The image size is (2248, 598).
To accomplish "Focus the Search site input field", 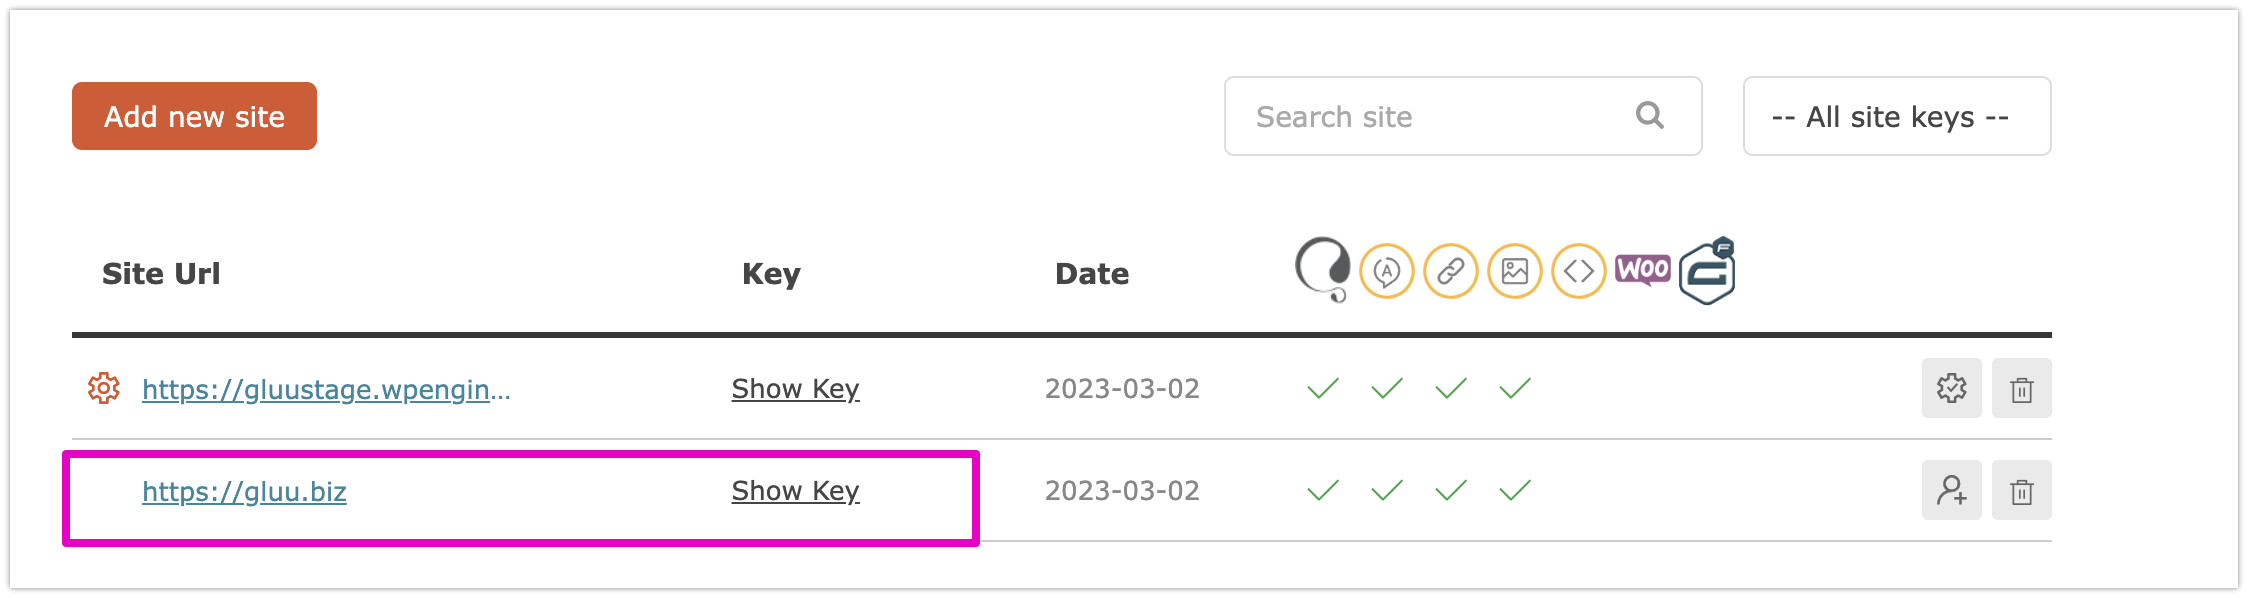I will (x=1463, y=116).
